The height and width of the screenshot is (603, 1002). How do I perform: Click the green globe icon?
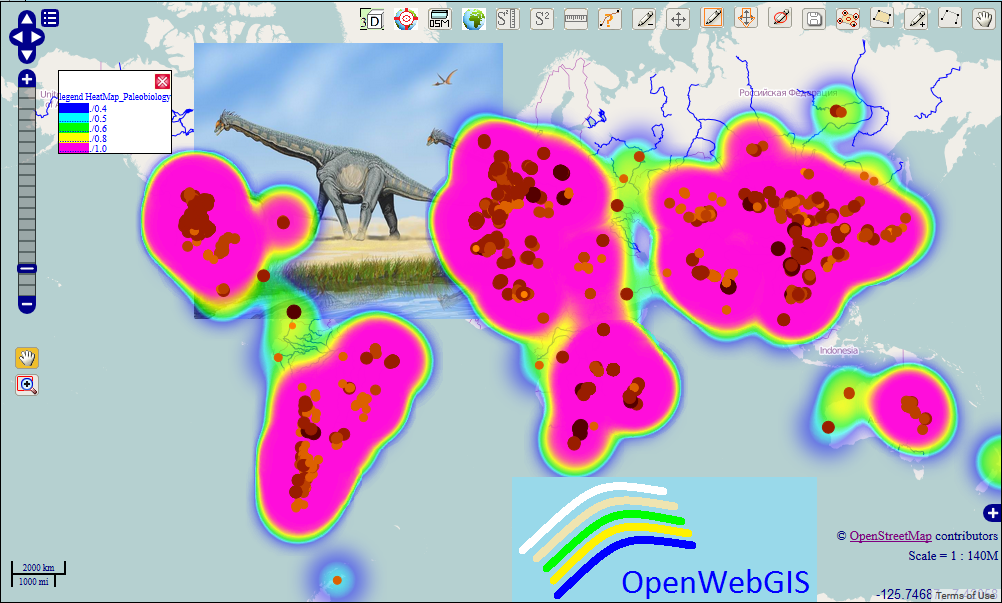click(474, 19)
